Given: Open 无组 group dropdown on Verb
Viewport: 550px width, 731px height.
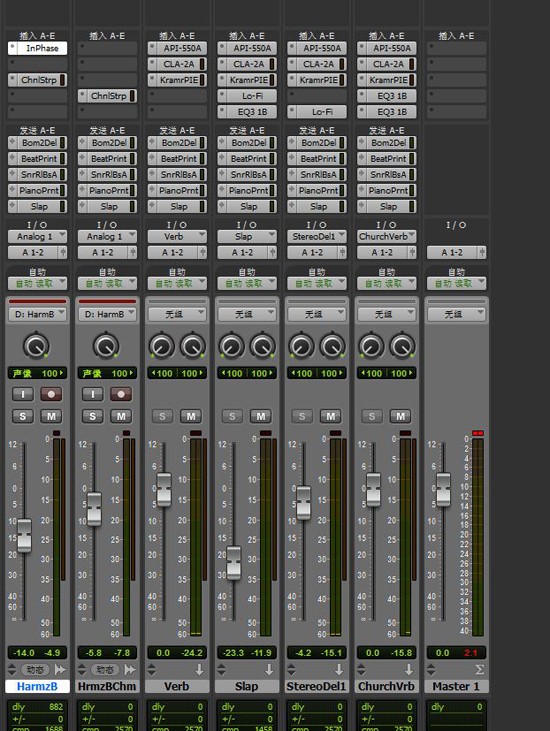Looking at the screenshot, I should (177, 314).
